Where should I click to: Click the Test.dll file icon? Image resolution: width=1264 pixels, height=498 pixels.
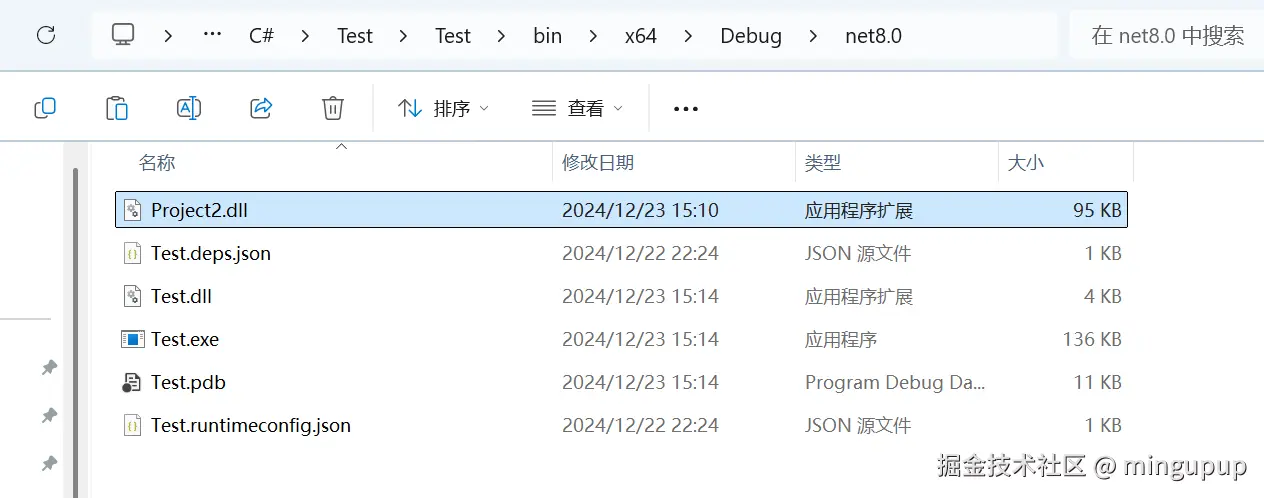pos(132,296)
